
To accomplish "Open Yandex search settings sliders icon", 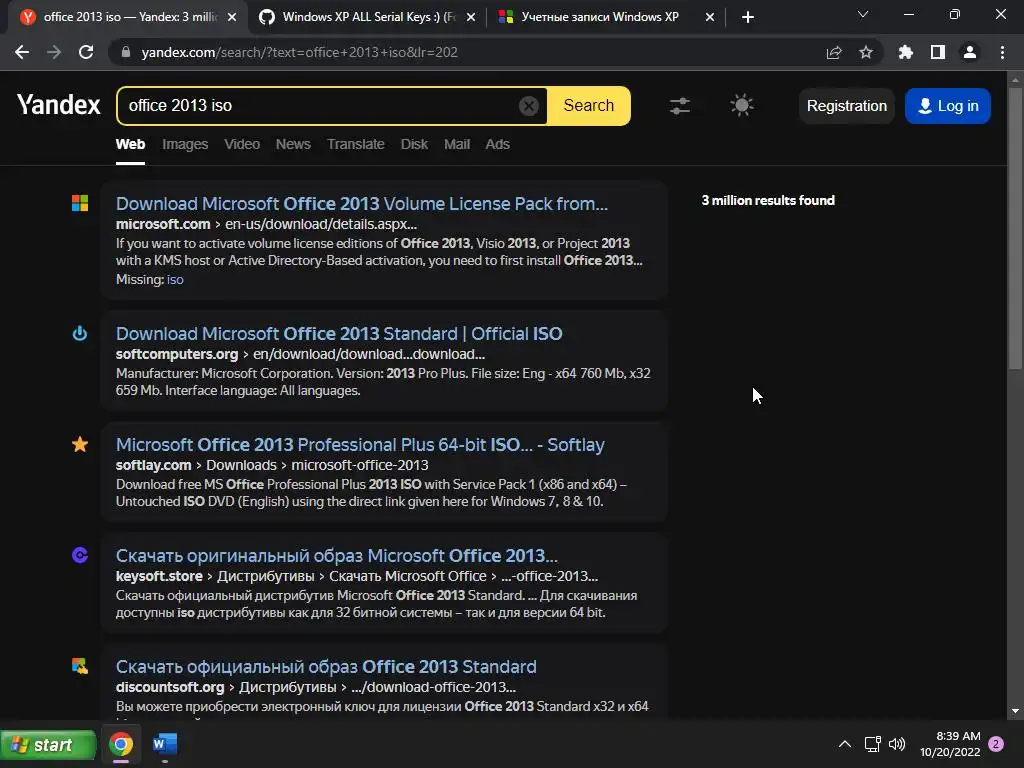I will [680, 105].
